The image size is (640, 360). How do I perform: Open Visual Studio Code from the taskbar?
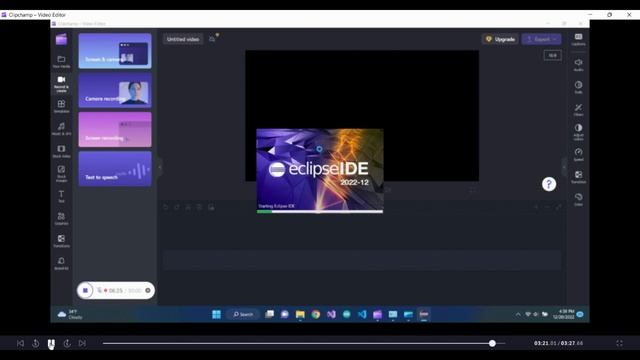pyautogui.click(x=362, y=314)
